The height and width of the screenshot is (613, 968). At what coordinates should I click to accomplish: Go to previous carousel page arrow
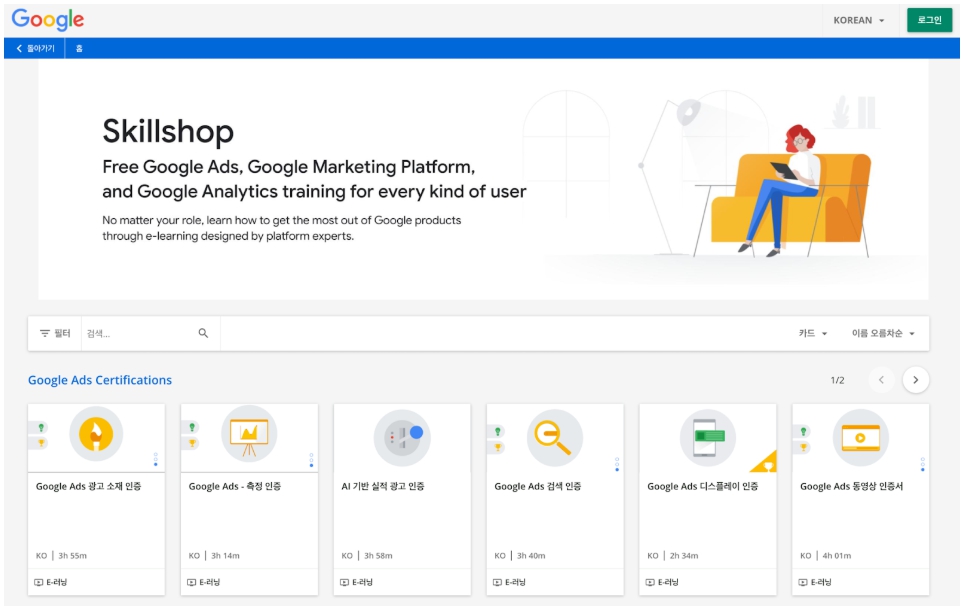click(881, 380)
